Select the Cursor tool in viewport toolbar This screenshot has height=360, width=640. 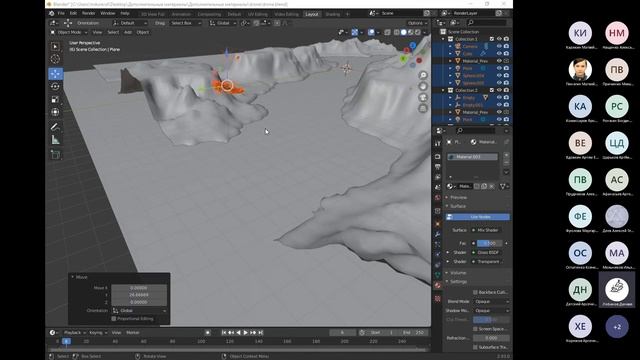coord(56,59)
